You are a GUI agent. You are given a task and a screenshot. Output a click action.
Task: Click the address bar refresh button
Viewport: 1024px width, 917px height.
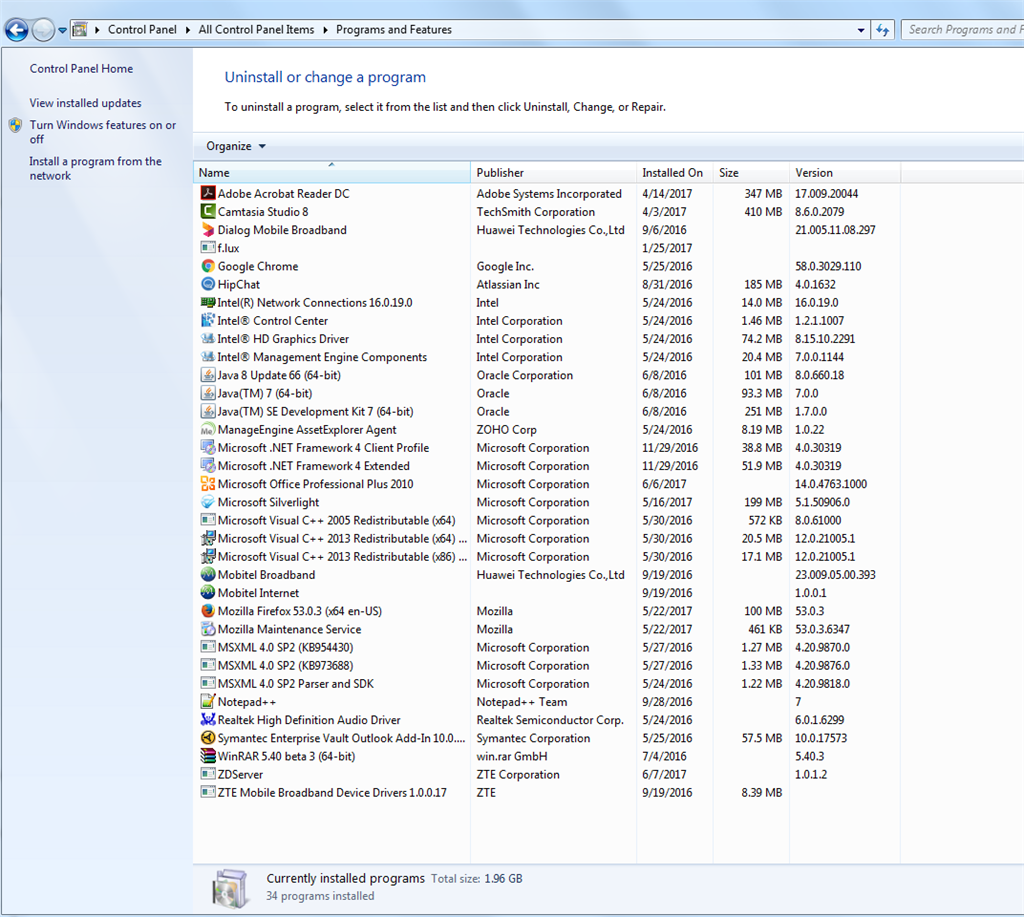(x=882, y=29)
